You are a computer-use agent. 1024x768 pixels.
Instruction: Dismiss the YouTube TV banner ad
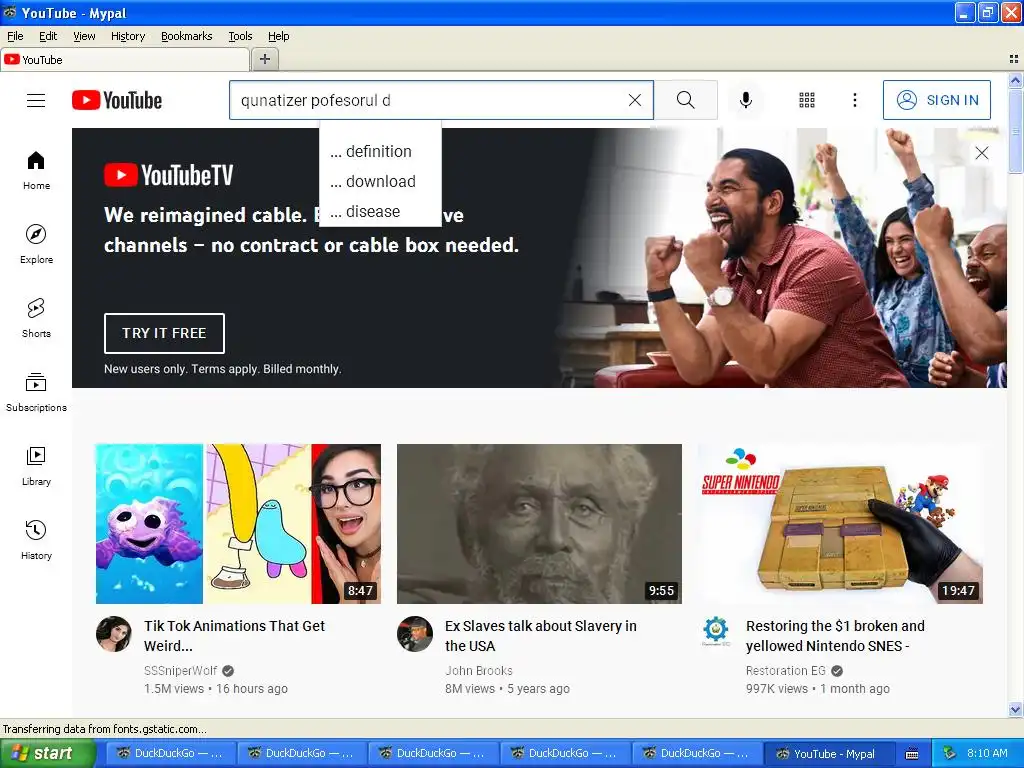point(982,153)
